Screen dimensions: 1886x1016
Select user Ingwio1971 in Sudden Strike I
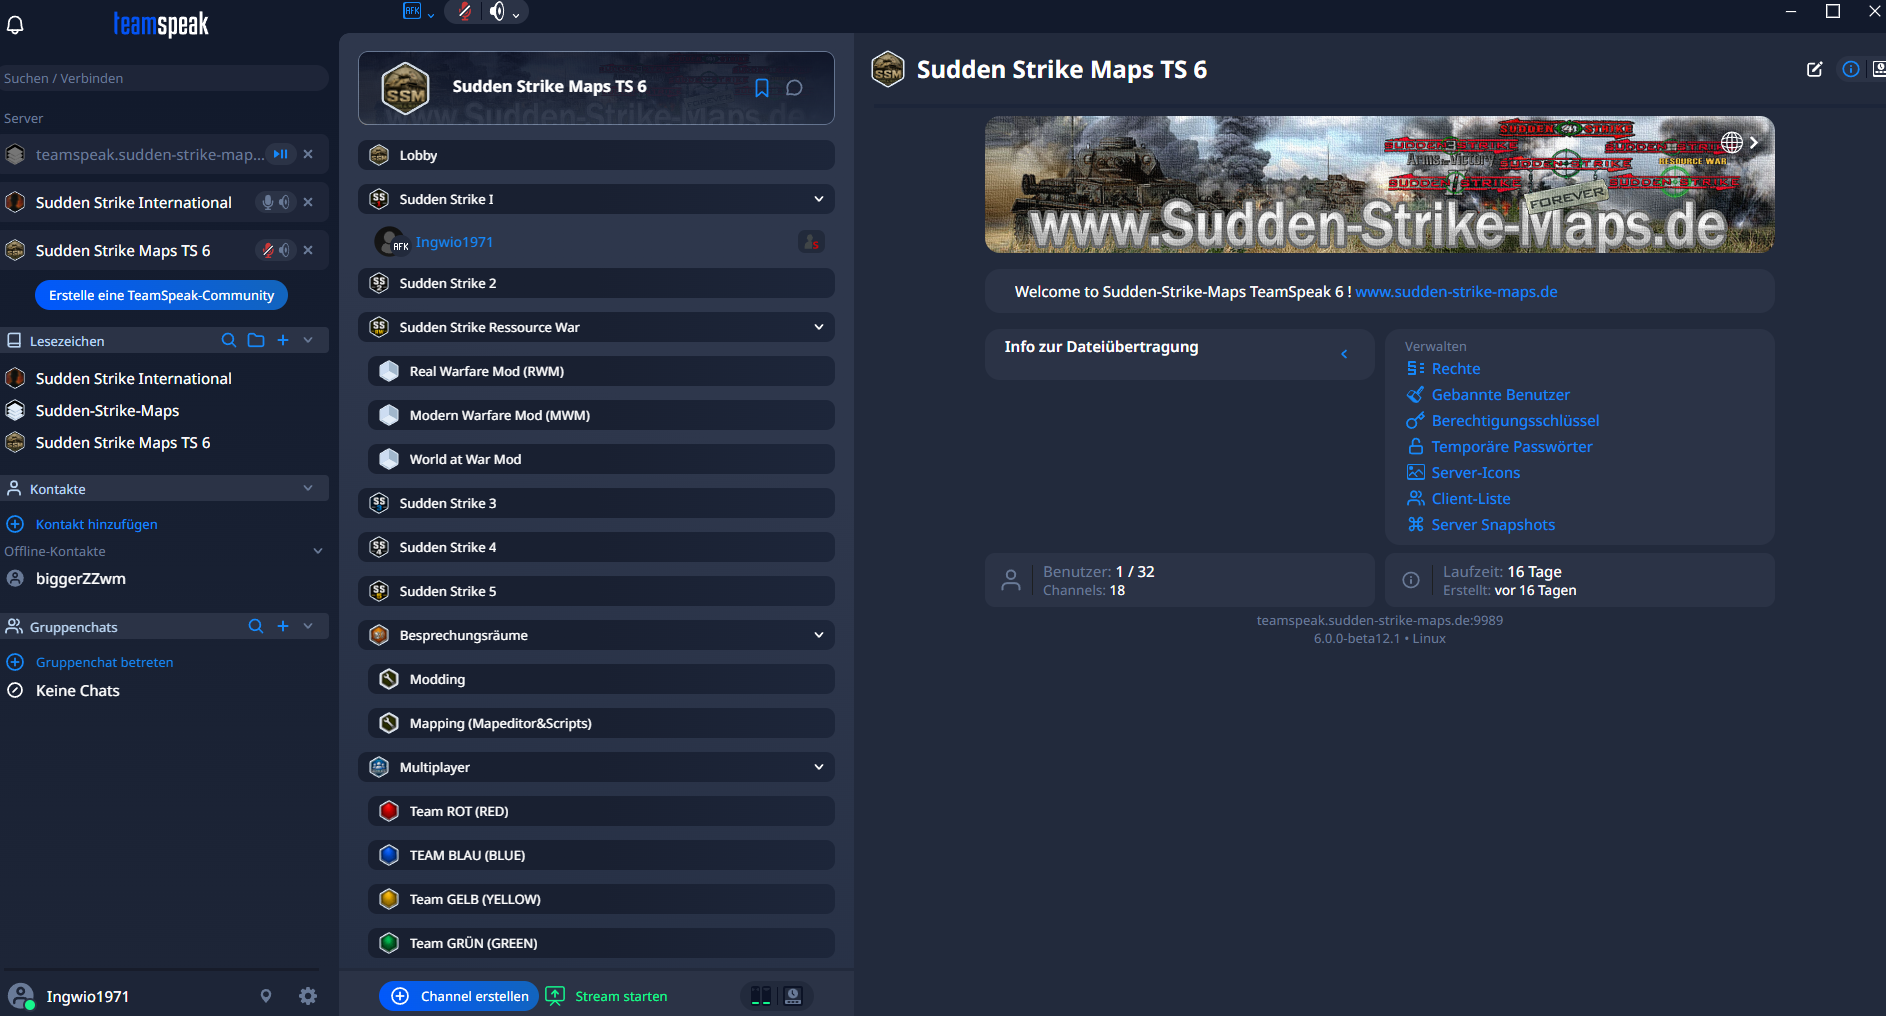click(x=454, y=242)
